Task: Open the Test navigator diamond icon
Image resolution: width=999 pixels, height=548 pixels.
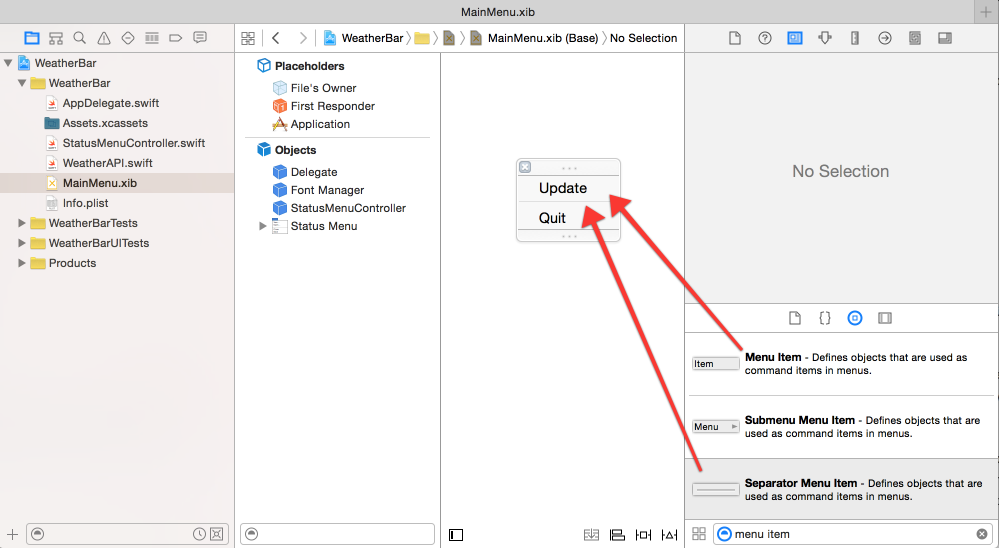Action: coord(127,38)
